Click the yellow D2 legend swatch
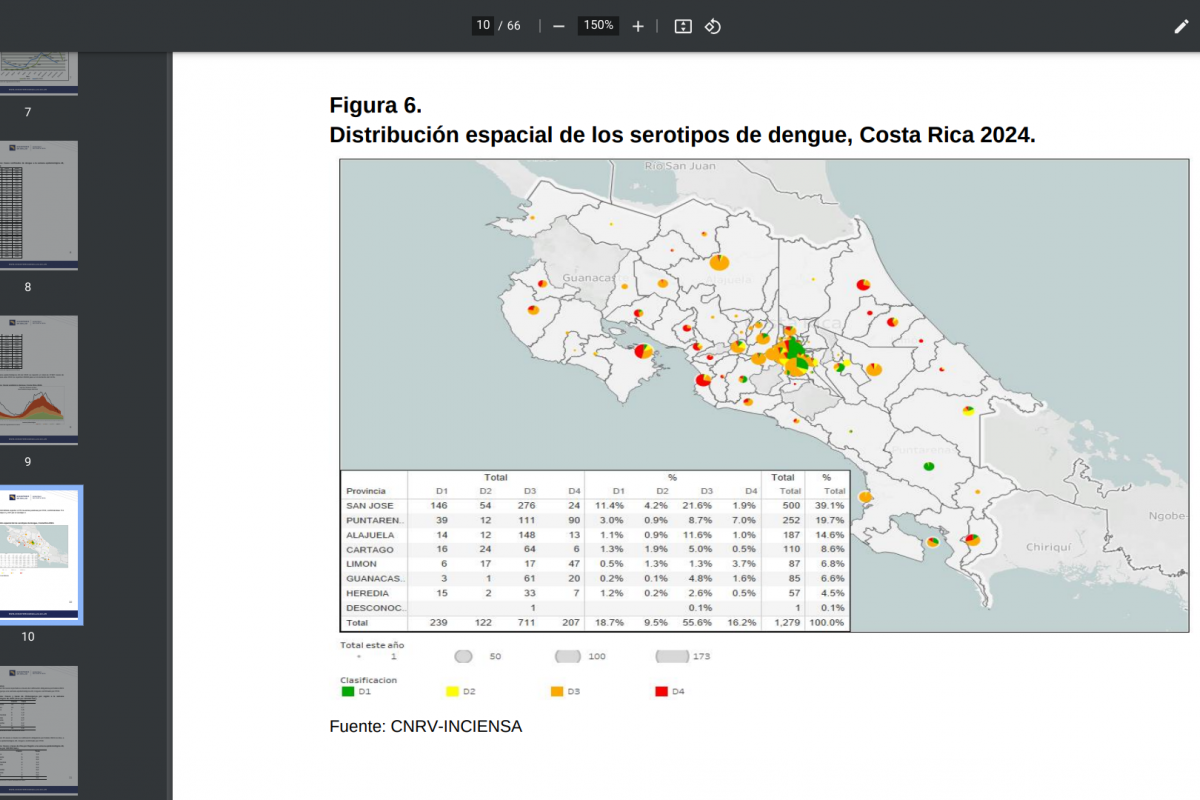Image resolution: width=1200 pixels, height=800 pixels. 452,691
